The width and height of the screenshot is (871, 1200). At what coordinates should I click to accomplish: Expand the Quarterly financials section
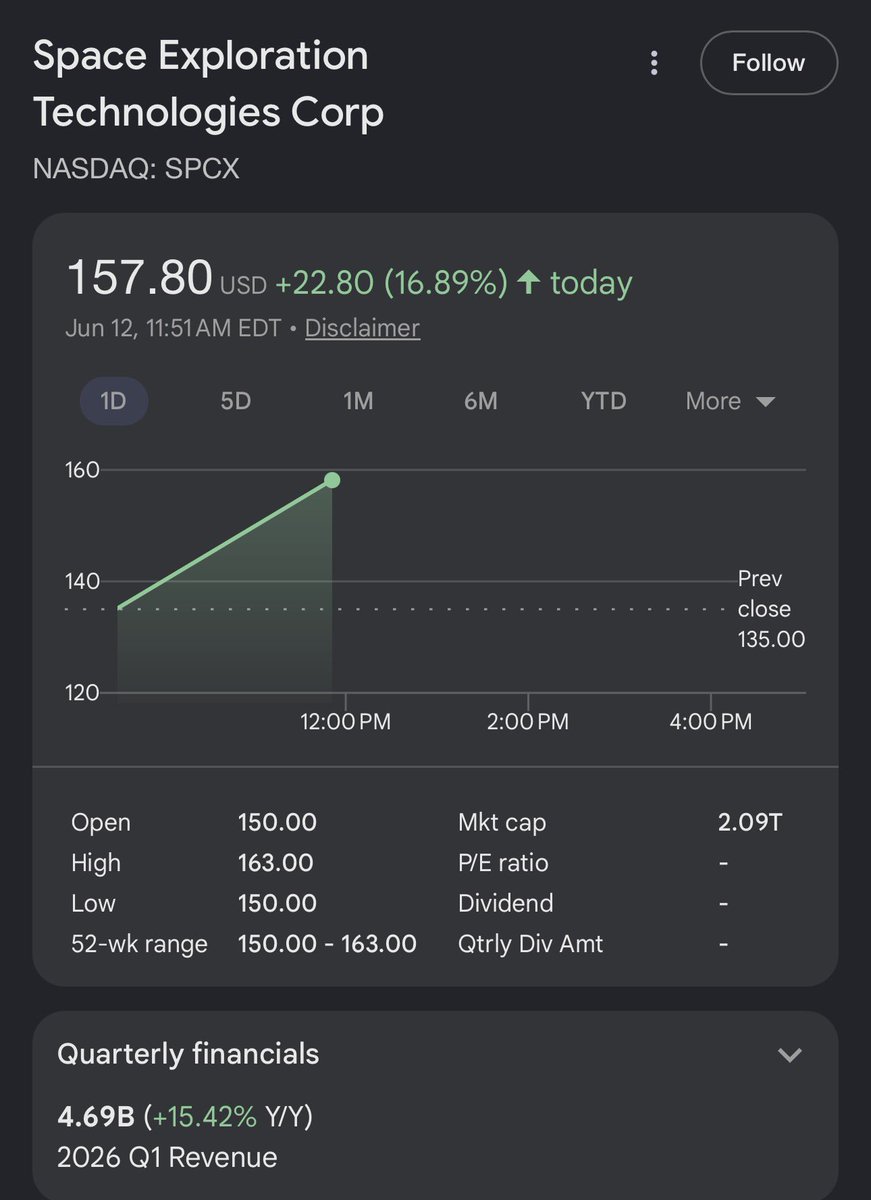(x=790, y=1054)
